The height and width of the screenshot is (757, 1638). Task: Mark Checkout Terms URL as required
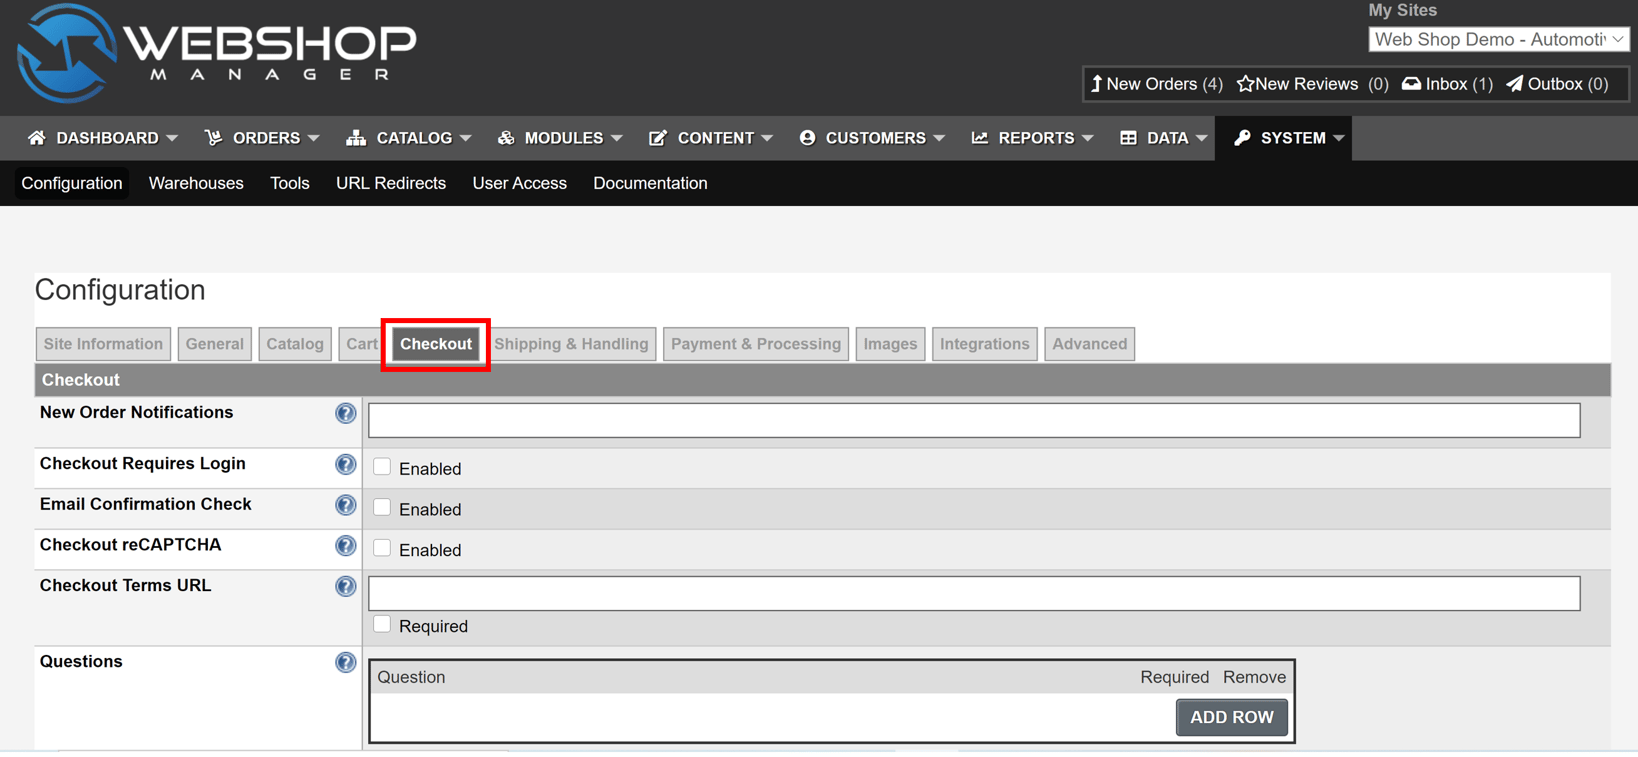click(382, 625)
